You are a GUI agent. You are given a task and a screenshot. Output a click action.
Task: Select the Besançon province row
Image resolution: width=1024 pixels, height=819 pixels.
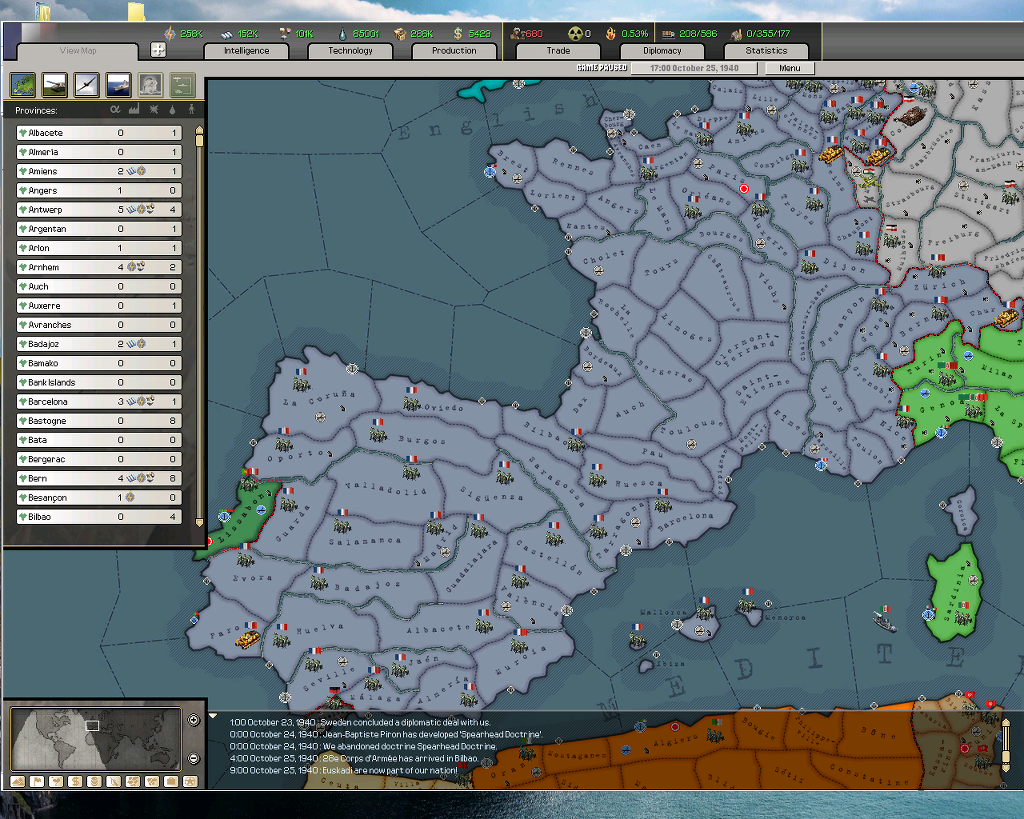[x=99, y=498]
